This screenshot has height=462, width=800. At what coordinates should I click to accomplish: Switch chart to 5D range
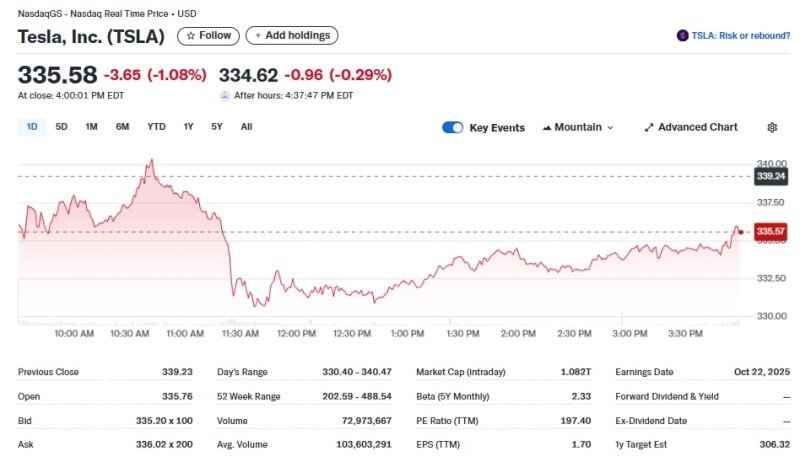point(62,127)
